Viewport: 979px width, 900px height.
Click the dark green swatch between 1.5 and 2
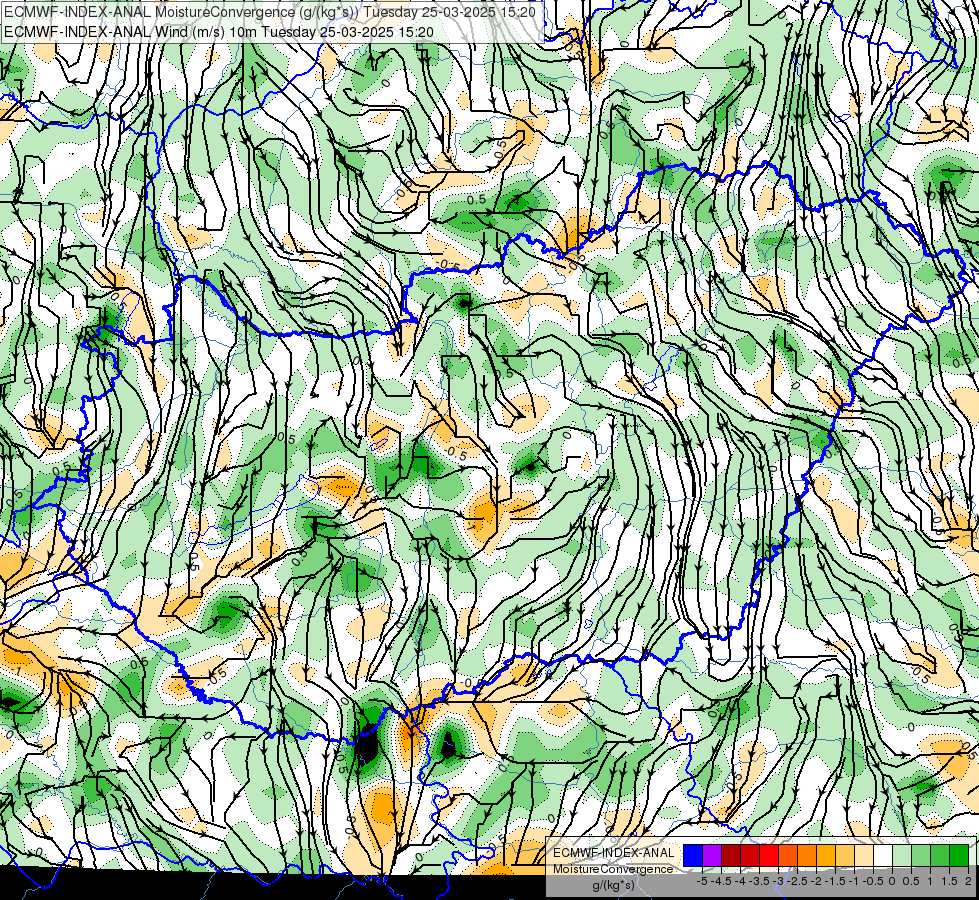pos(959,856)
